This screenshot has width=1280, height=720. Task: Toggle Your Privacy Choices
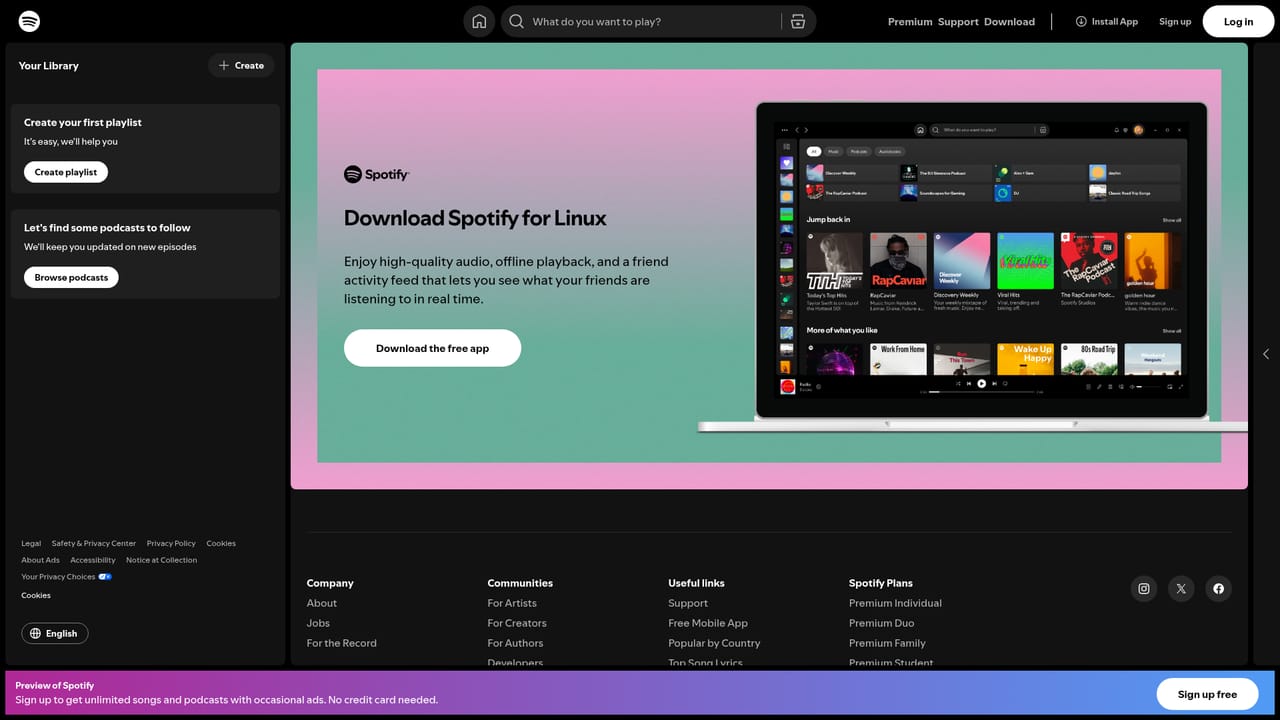tap(66, 577)
